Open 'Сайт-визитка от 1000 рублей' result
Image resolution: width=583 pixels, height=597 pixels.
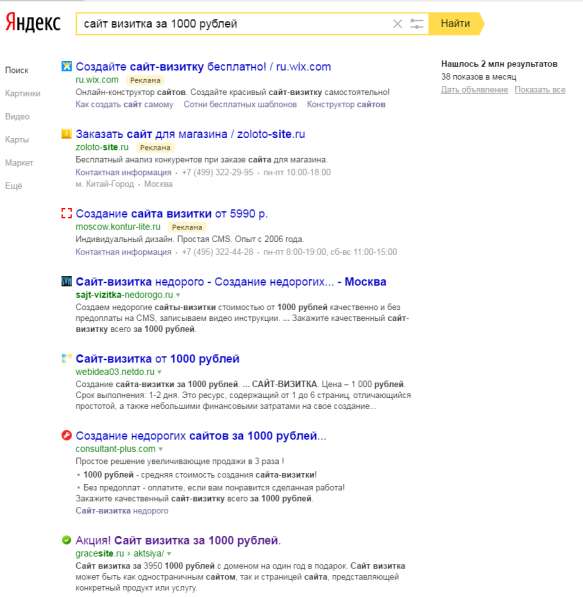pyautogui.click(x=157, y=359)
